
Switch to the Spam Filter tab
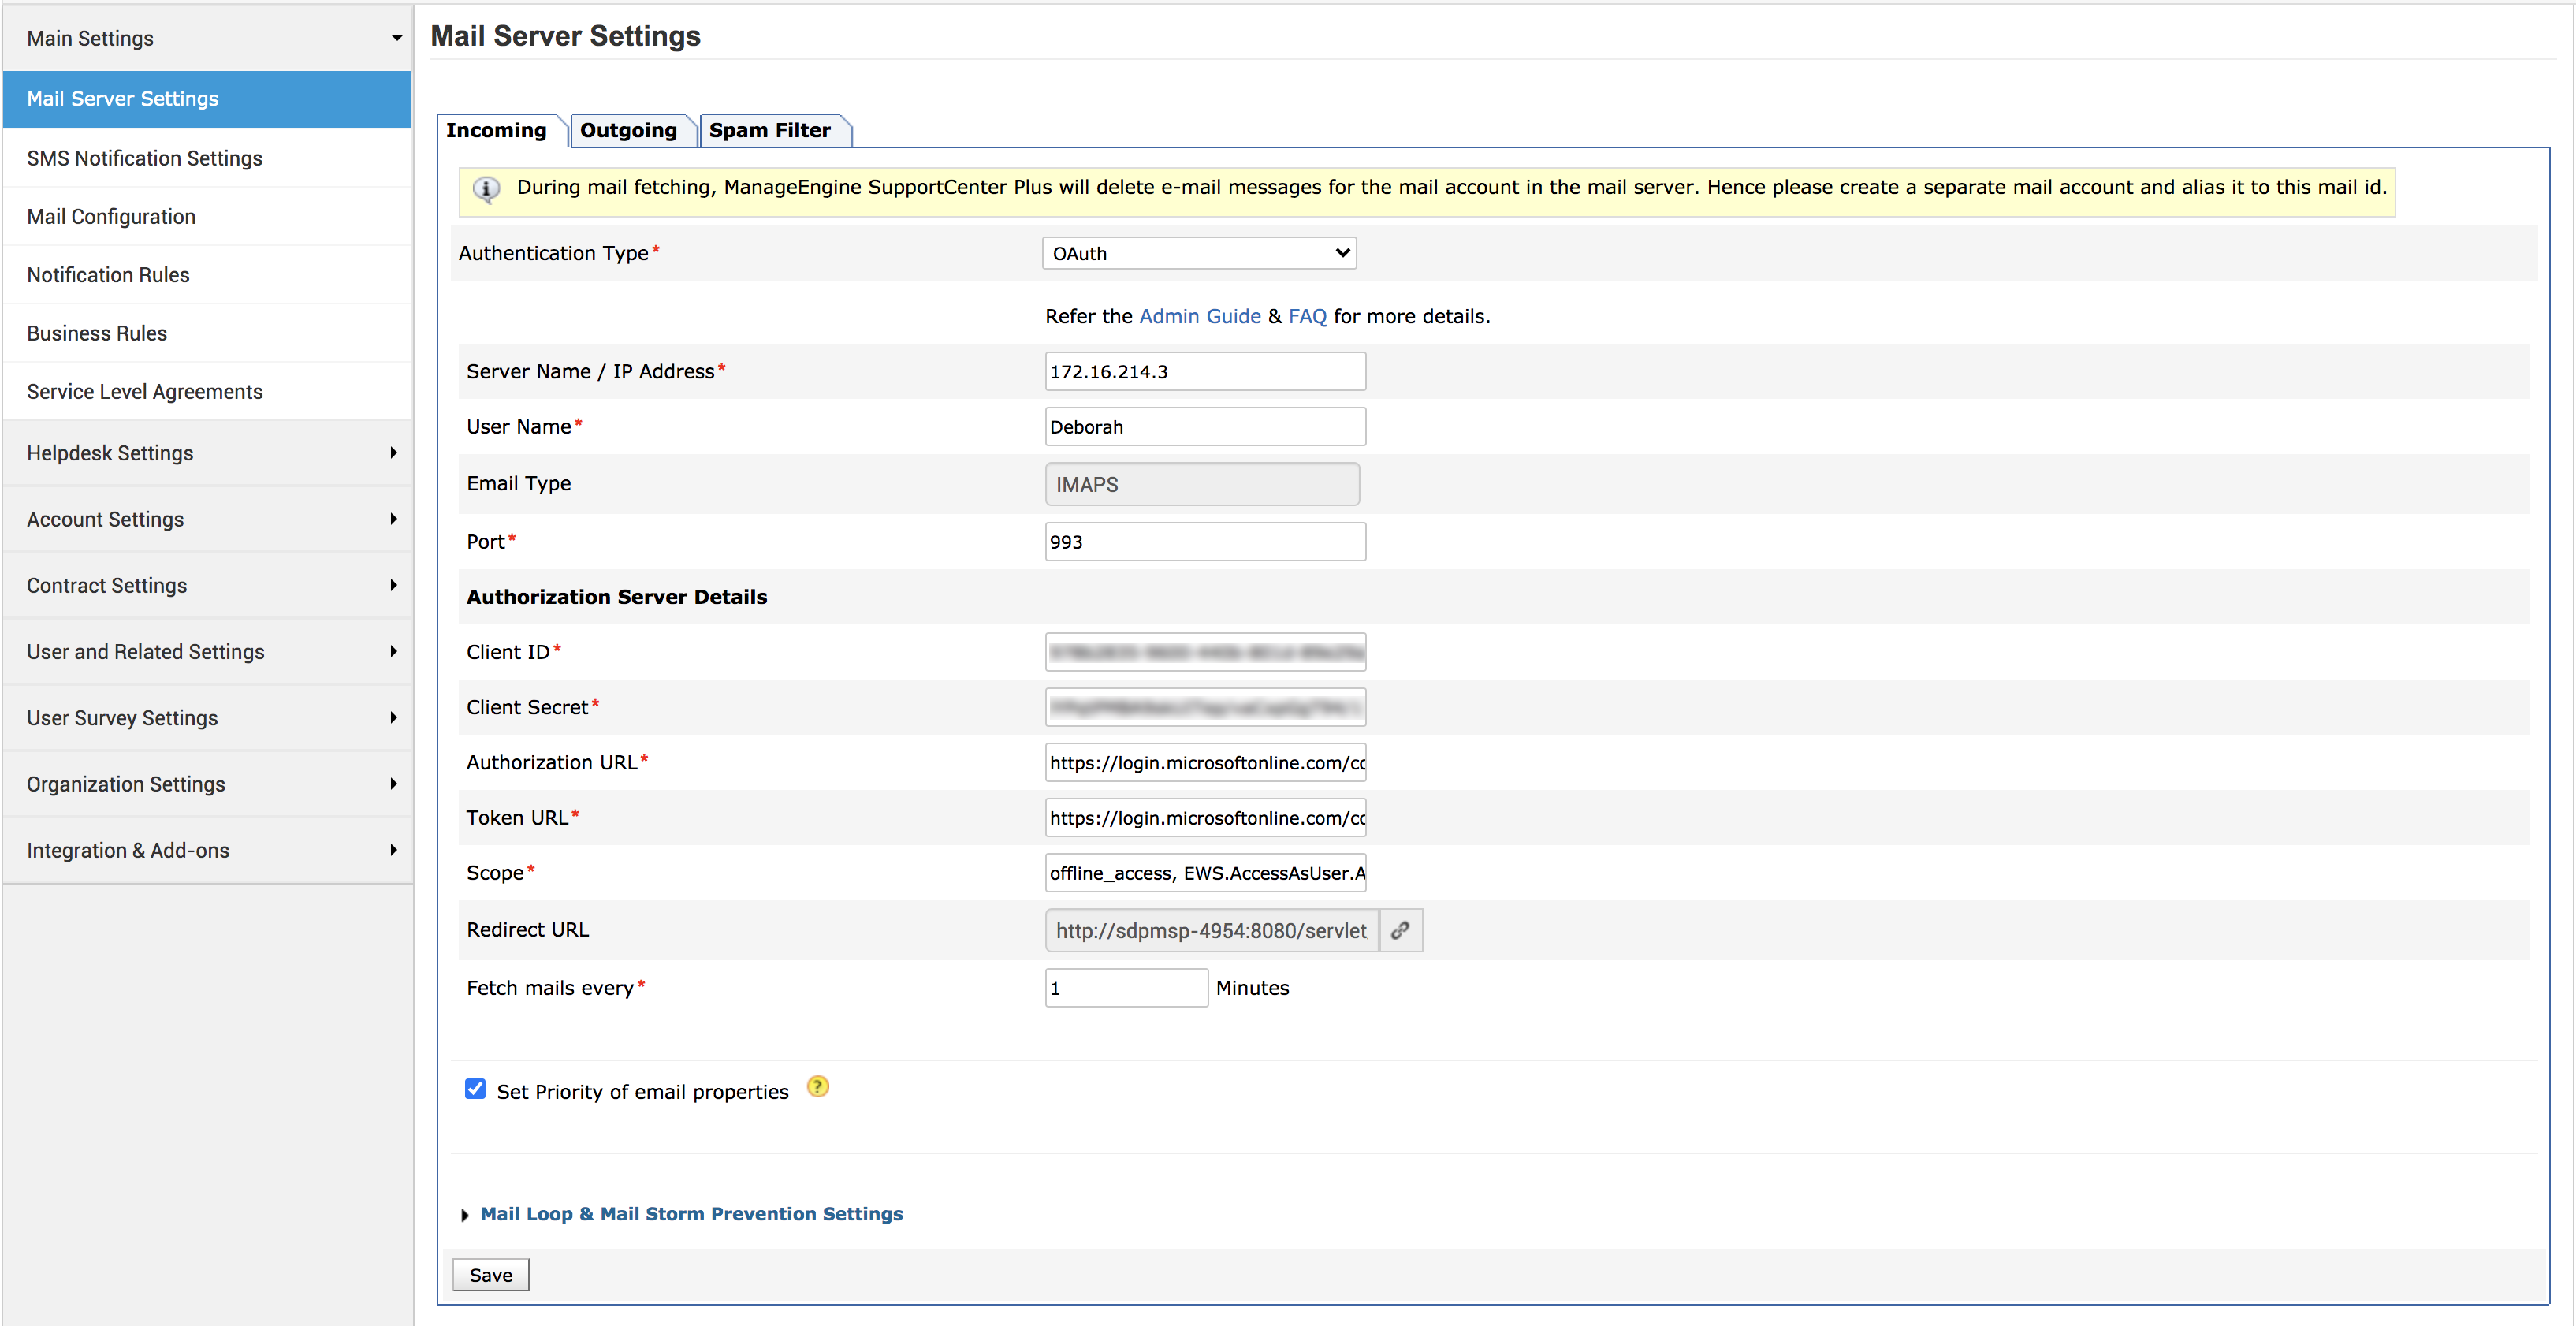click(769, 131)
